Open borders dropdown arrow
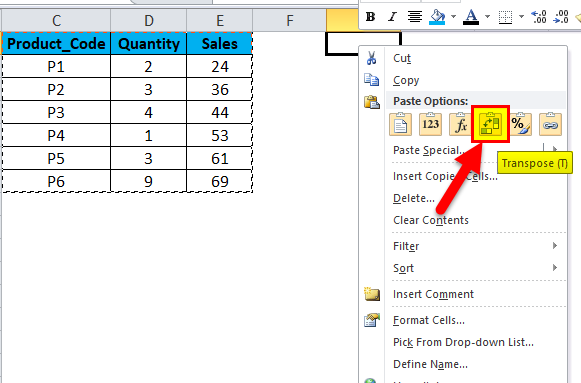 pyautogui.click(x=521, y=17)
